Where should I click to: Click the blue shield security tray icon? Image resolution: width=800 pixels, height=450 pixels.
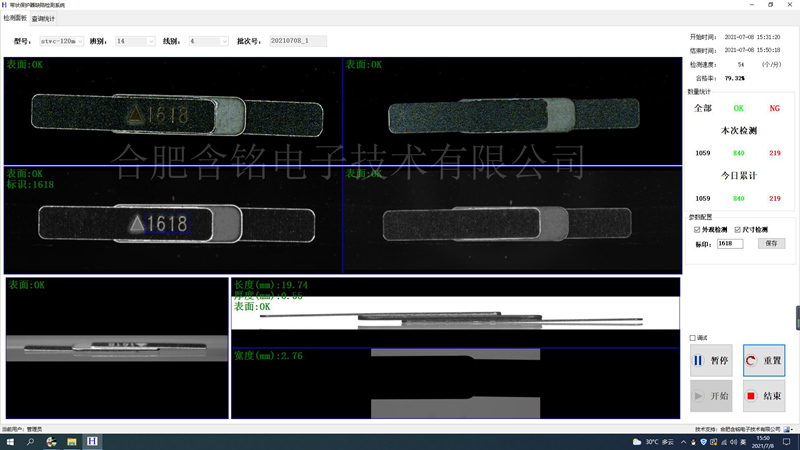703,442
